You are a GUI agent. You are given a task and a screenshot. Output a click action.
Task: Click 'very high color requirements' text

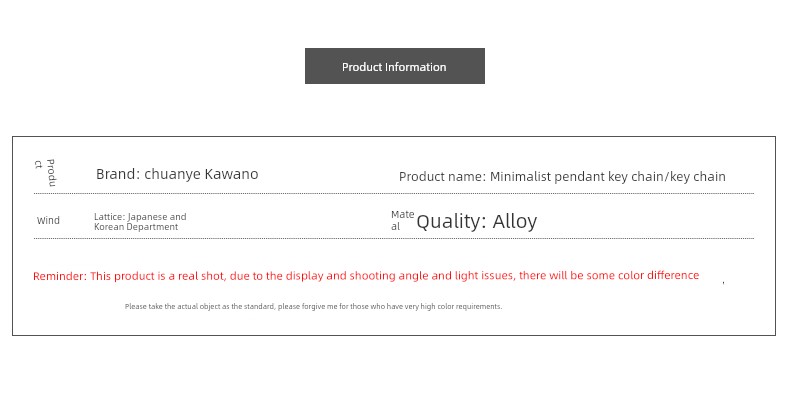(453, 306)
